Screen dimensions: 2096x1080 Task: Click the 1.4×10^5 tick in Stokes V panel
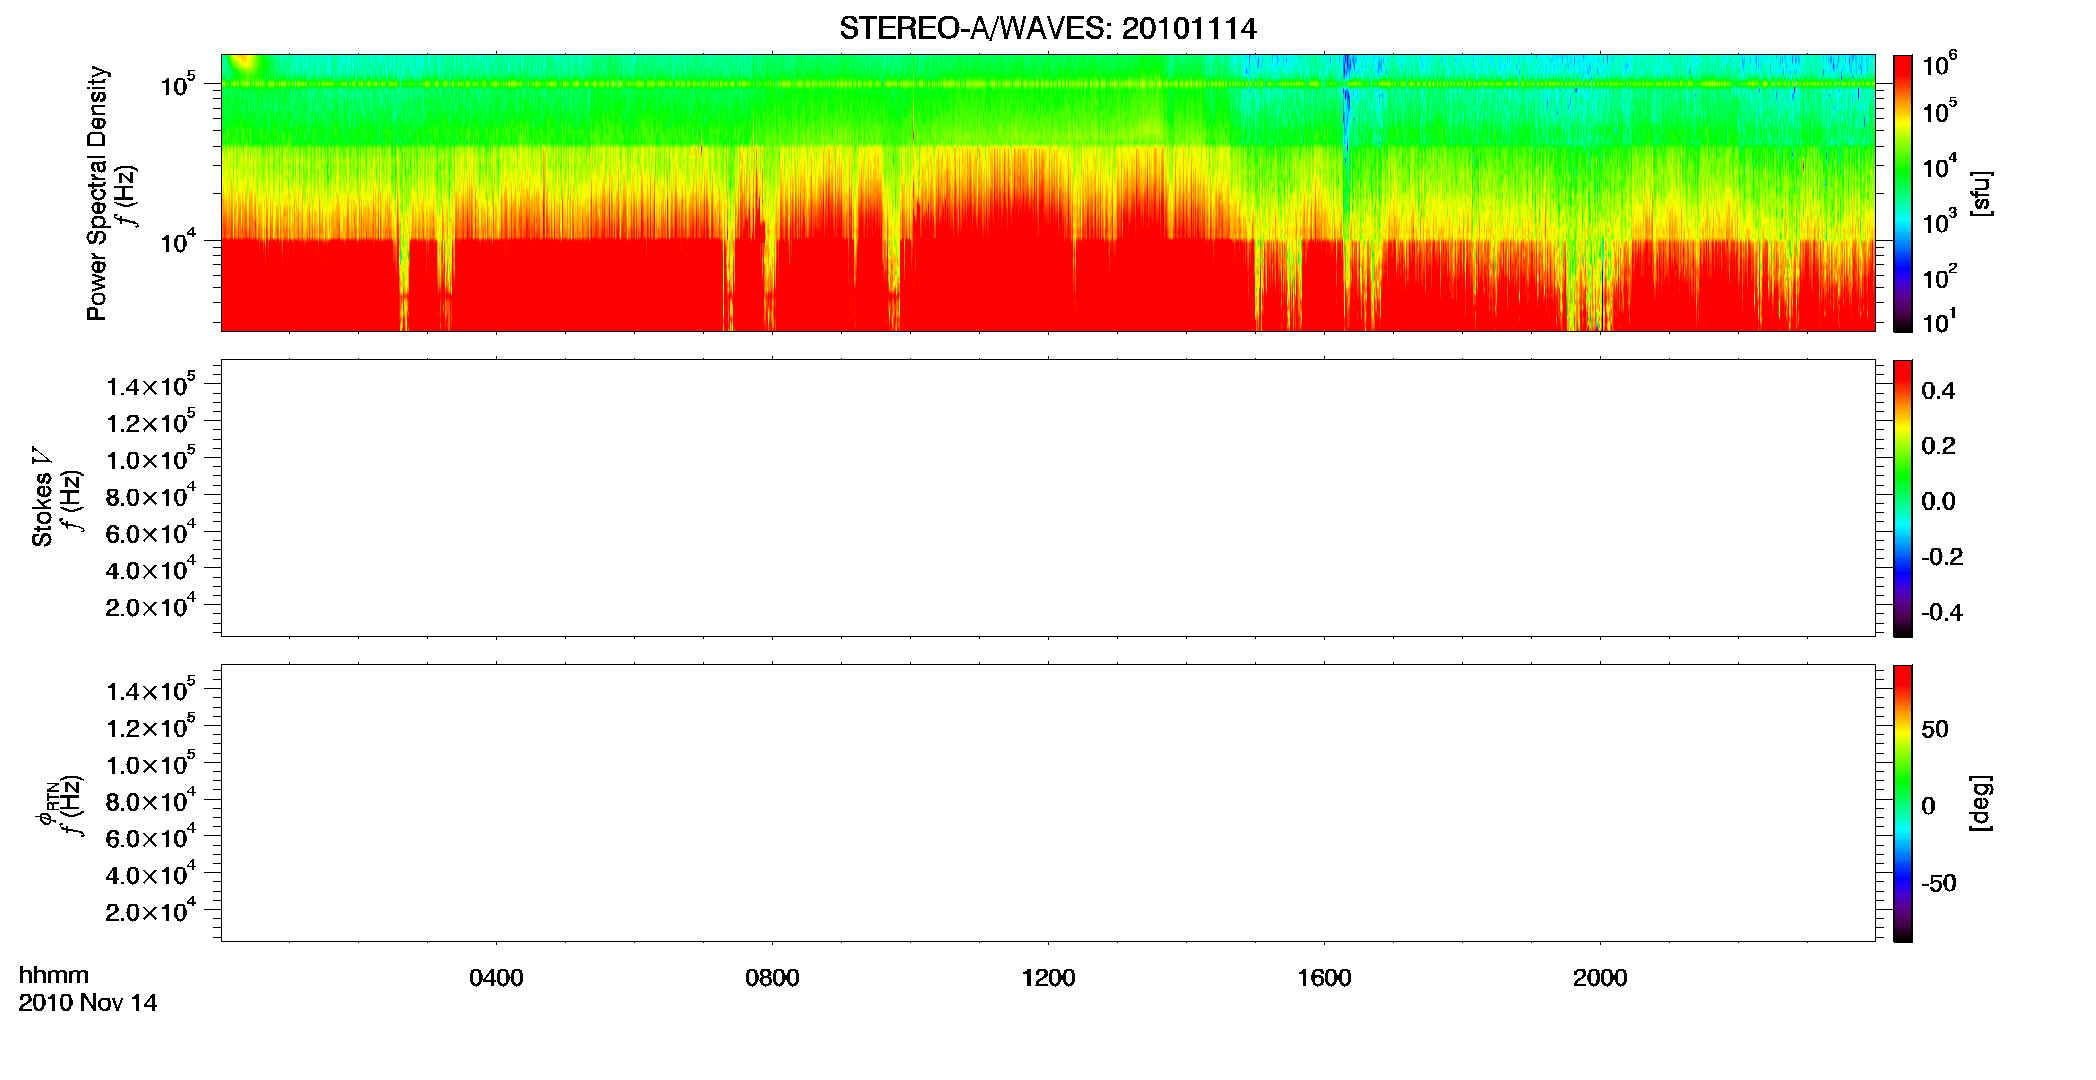tap(151, 385)
